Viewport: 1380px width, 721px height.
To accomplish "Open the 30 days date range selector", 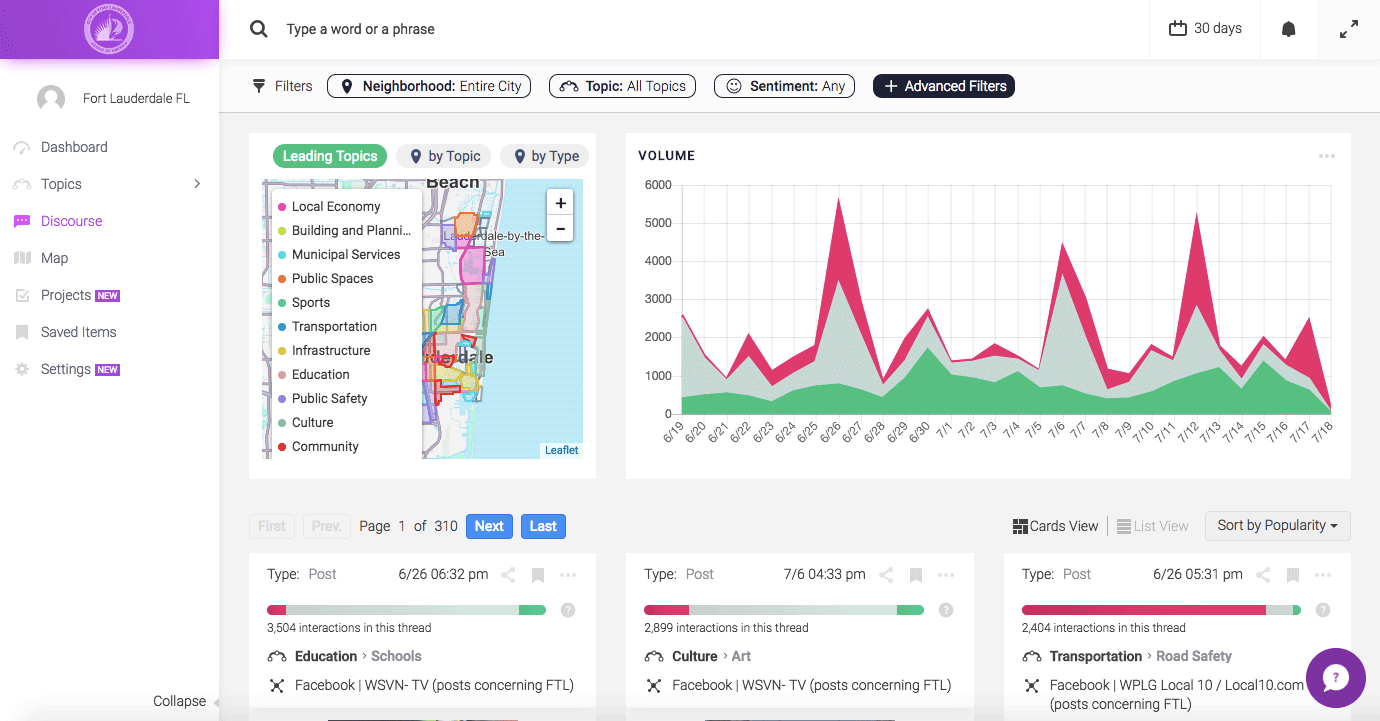I will click(1205, 29).
